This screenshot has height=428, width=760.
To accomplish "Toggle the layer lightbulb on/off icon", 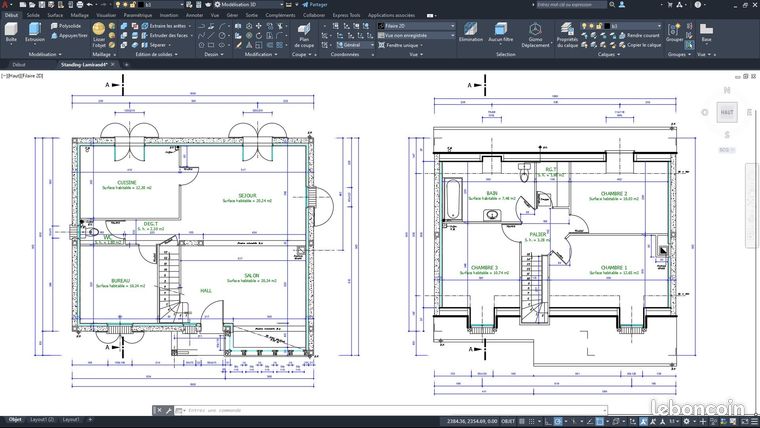I will click(585, 26).
